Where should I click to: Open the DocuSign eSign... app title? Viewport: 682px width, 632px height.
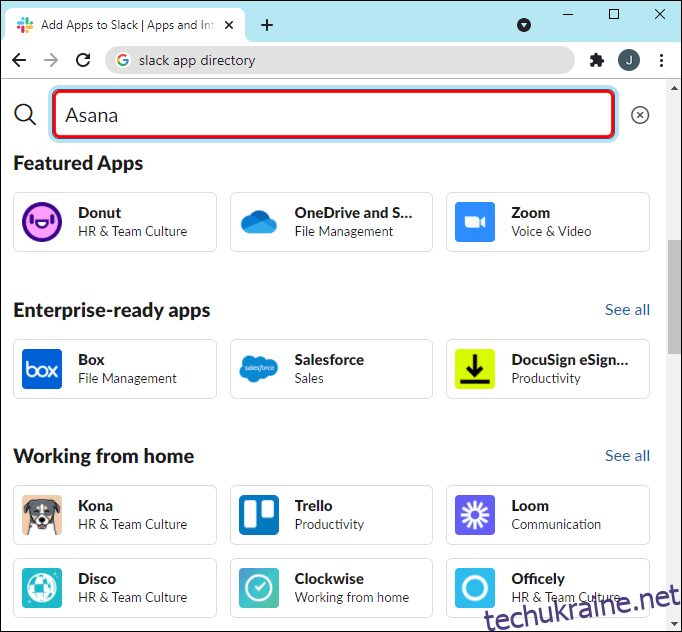[570, 360]
